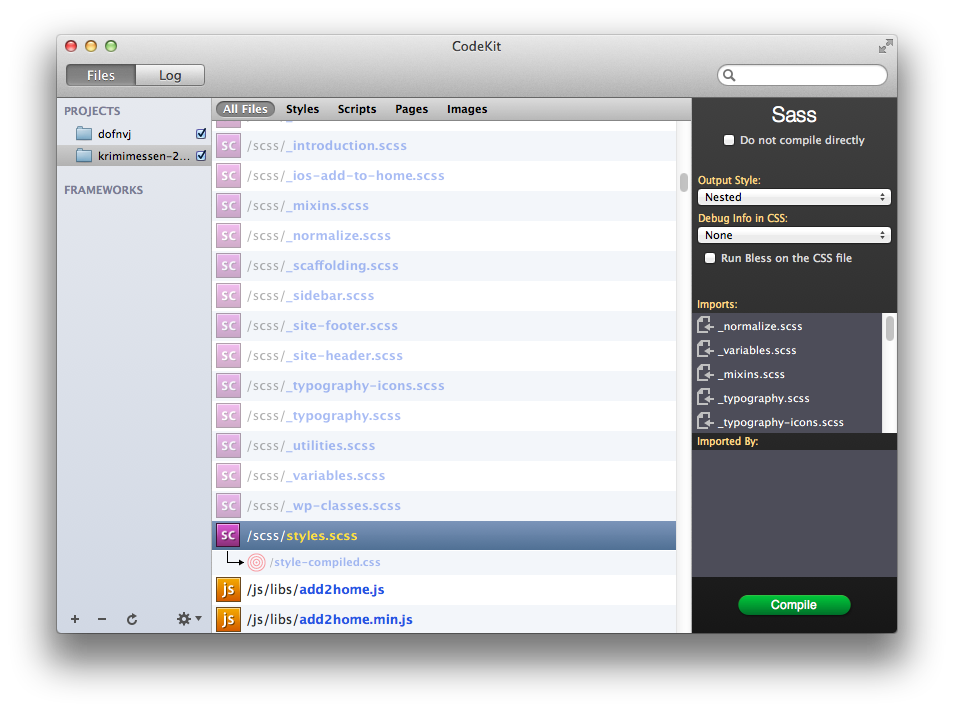
Task: Check 'Run Bless on the CSS file'
Action: (710, 257)
